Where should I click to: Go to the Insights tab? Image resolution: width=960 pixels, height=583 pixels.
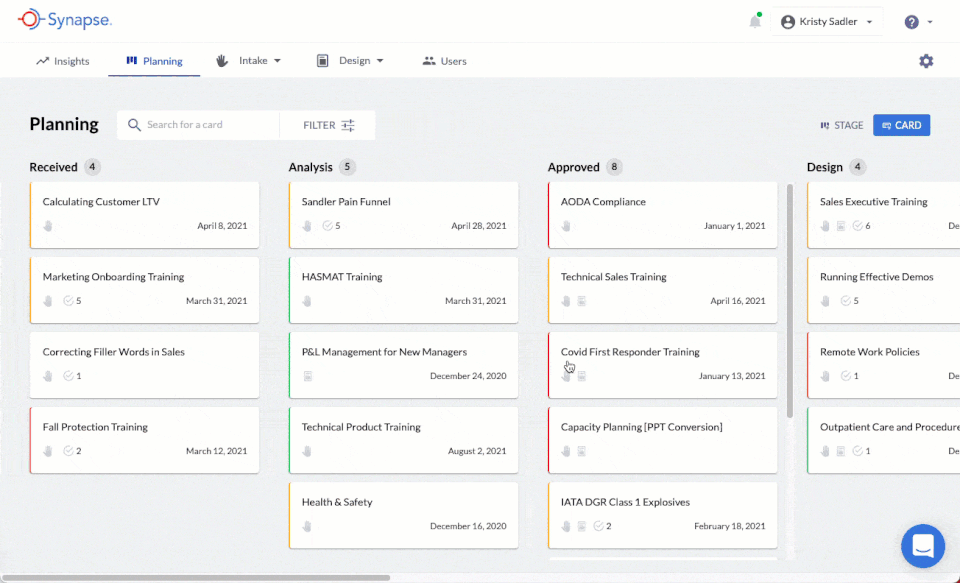(62, 61)
